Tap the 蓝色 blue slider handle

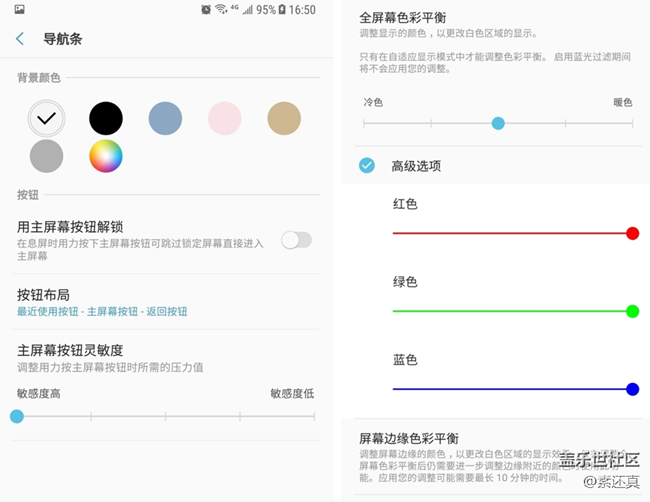[632, 389]
